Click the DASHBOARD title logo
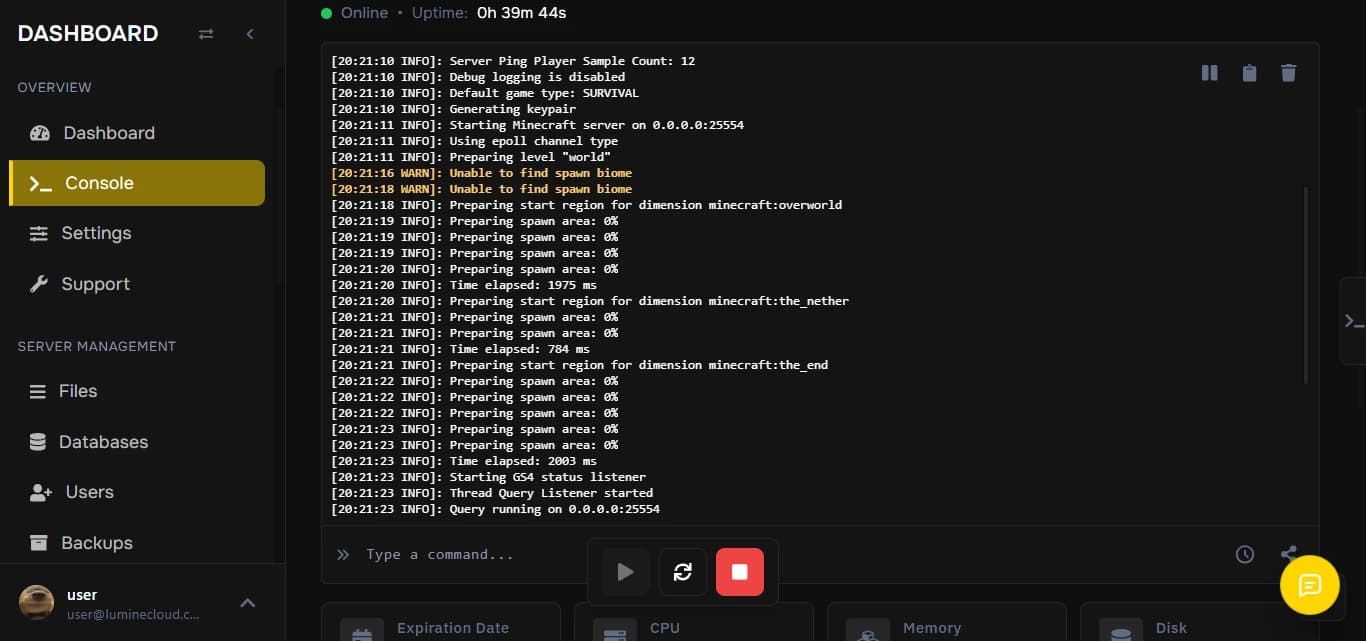The width and height of the screenshot is (1366, 641). coord(88,34)
